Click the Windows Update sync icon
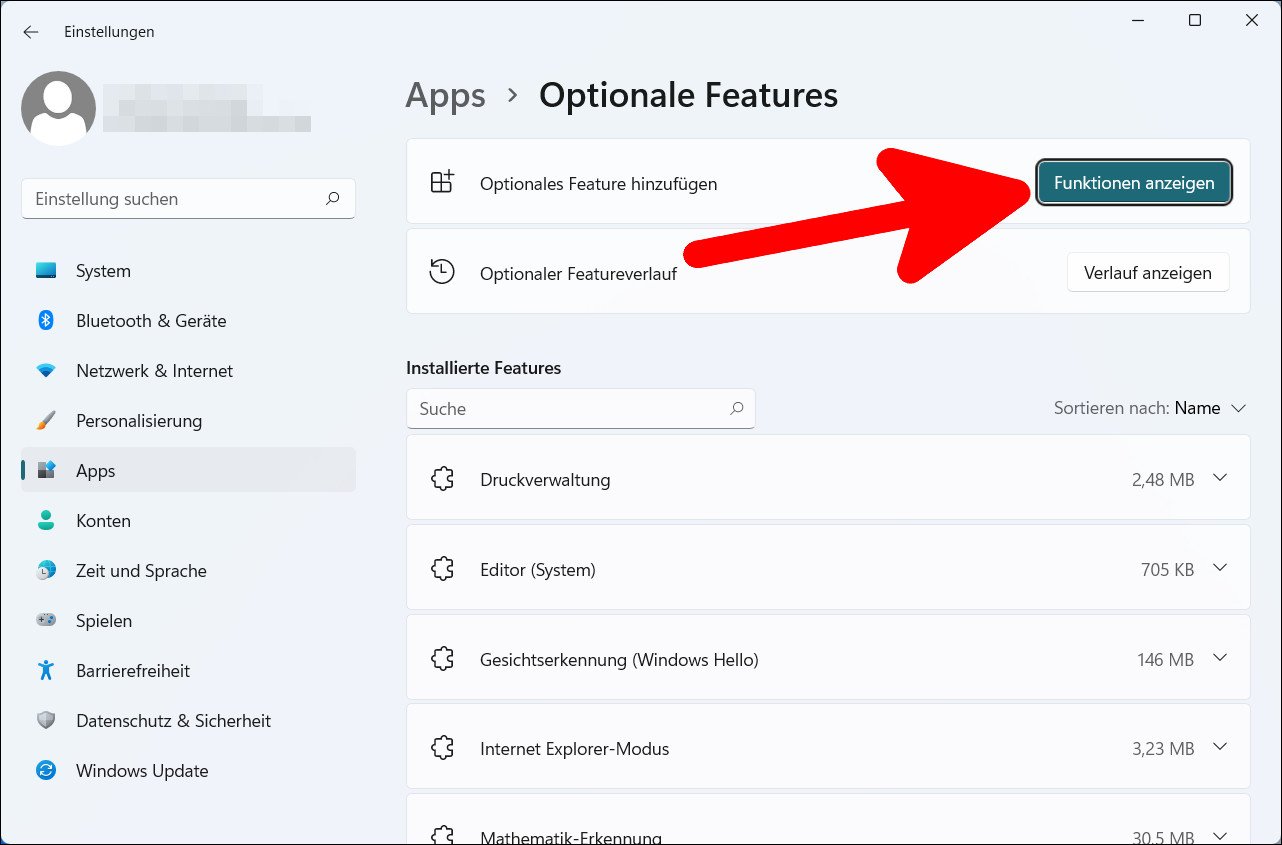Image resolution: width=1282 pixels, height=845 pixels. 46,771
